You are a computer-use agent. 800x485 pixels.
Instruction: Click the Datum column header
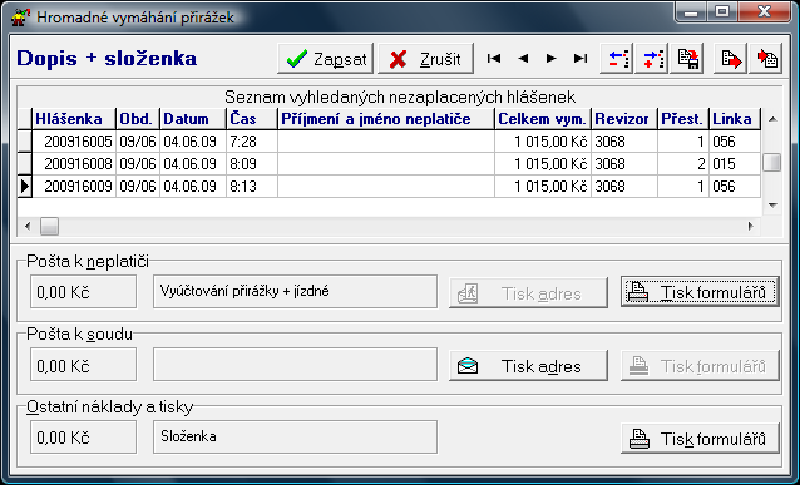pos(193,119)
